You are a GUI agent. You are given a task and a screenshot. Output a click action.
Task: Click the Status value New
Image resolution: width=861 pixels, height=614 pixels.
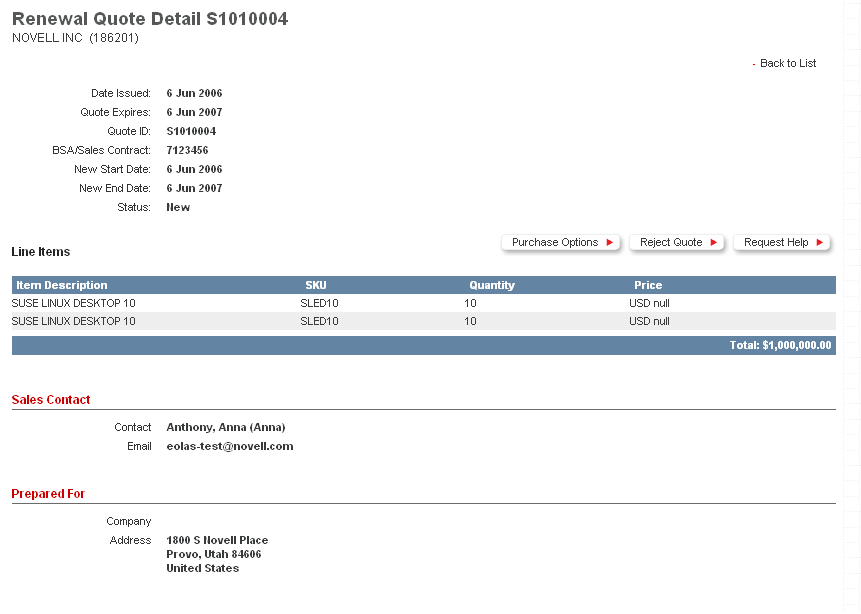(178, 208)
